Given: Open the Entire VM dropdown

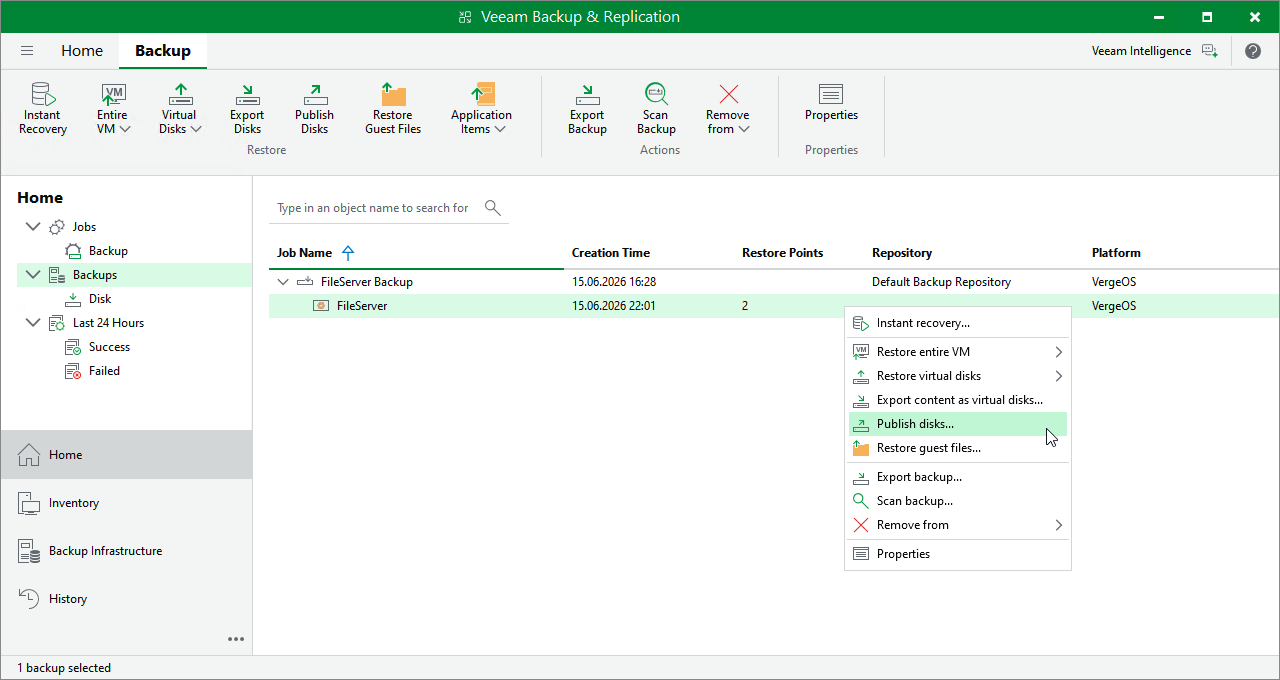Looking at the screenshot, I should [113, 109].
